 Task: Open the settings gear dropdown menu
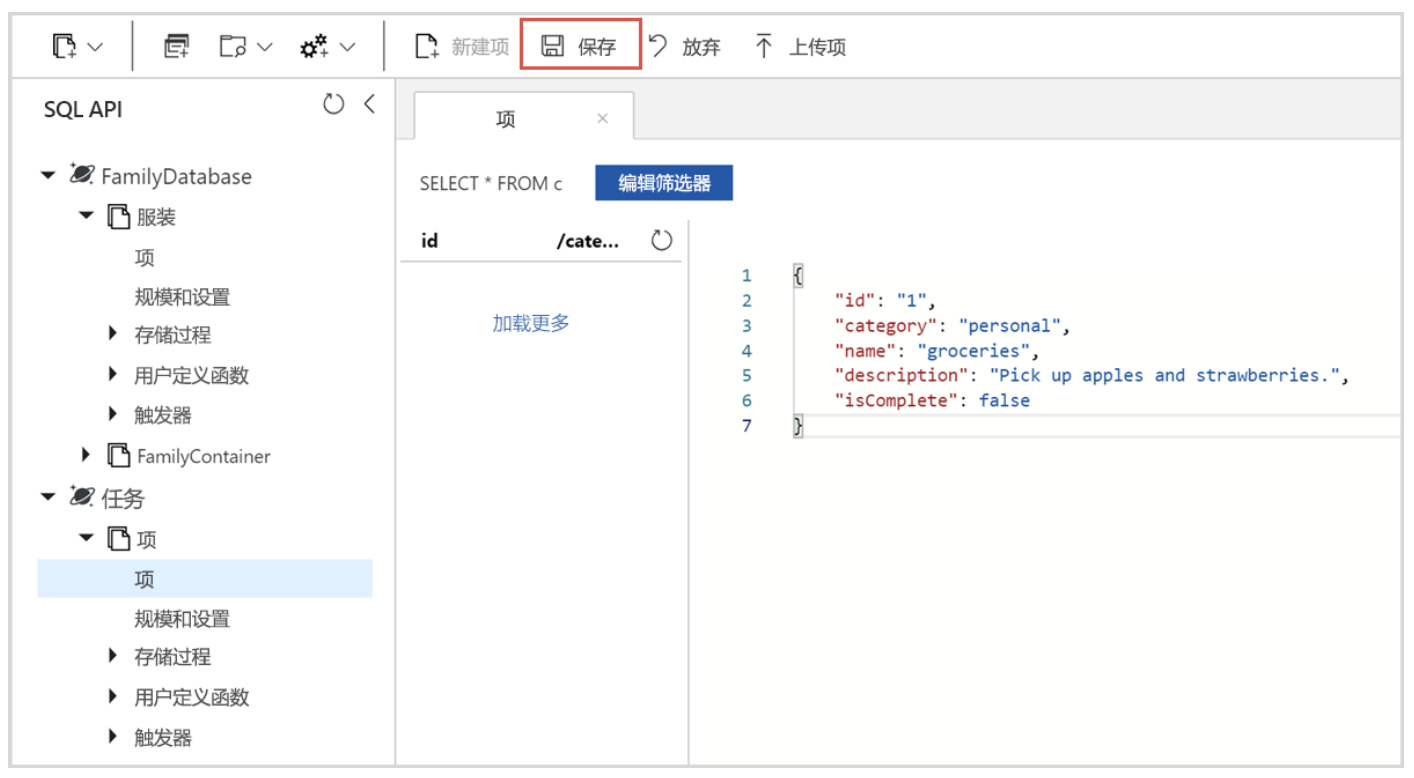click(x=313, y=46)
